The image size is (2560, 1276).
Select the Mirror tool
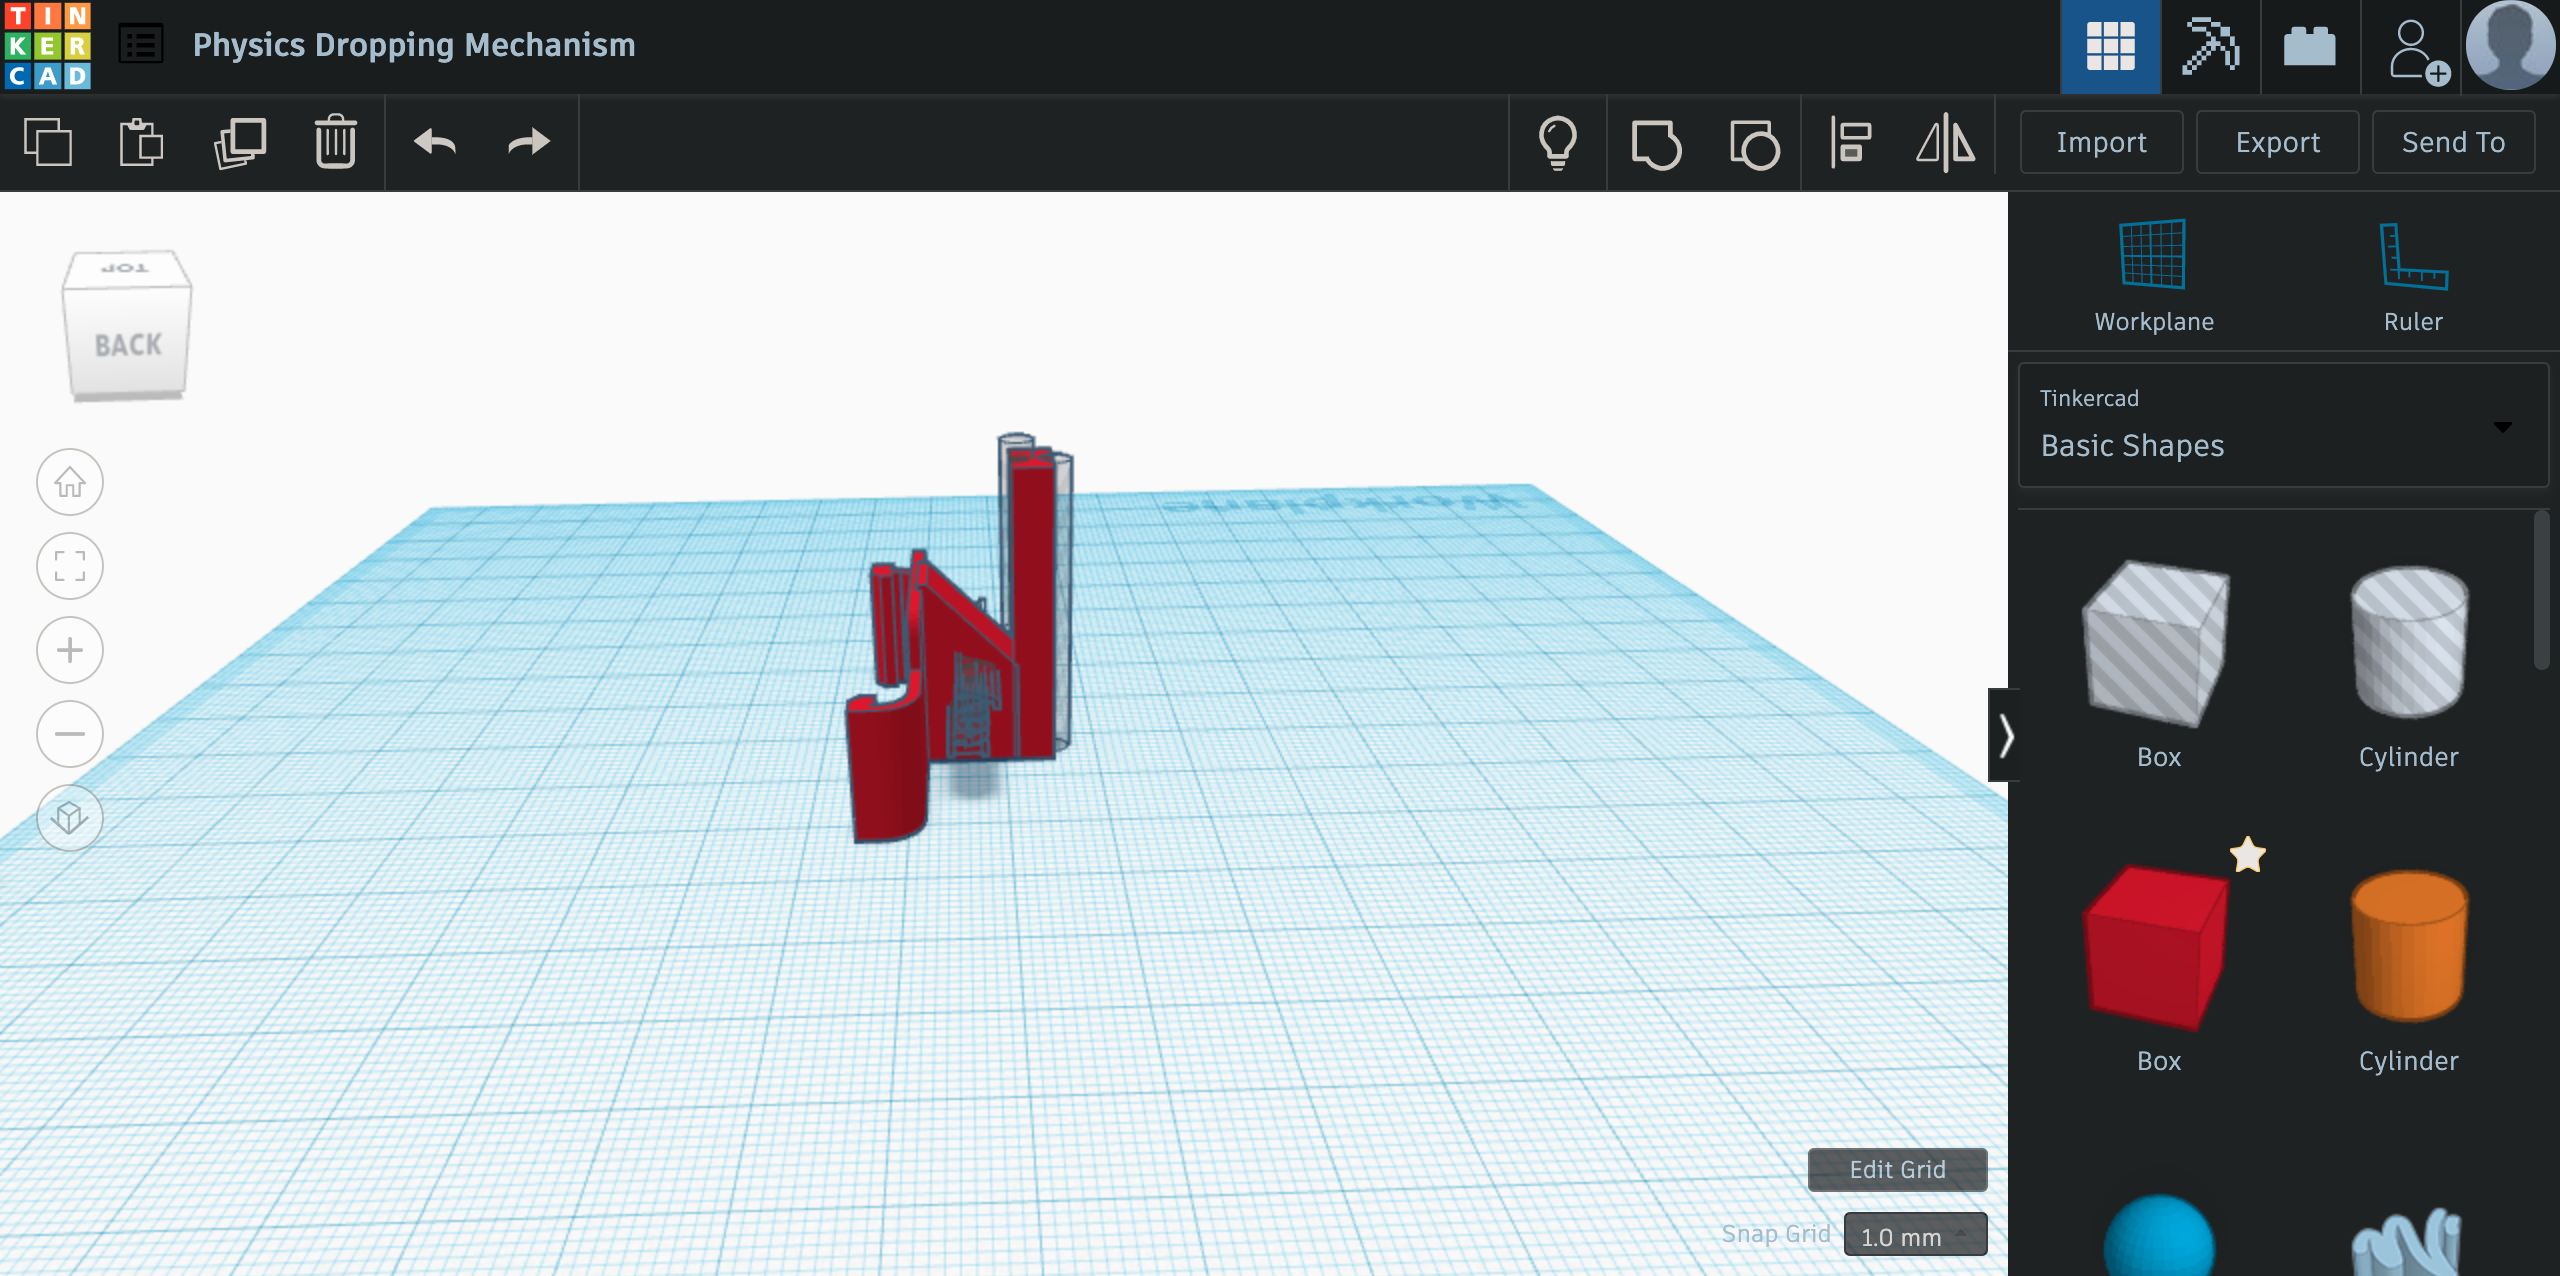point(1945,142)
